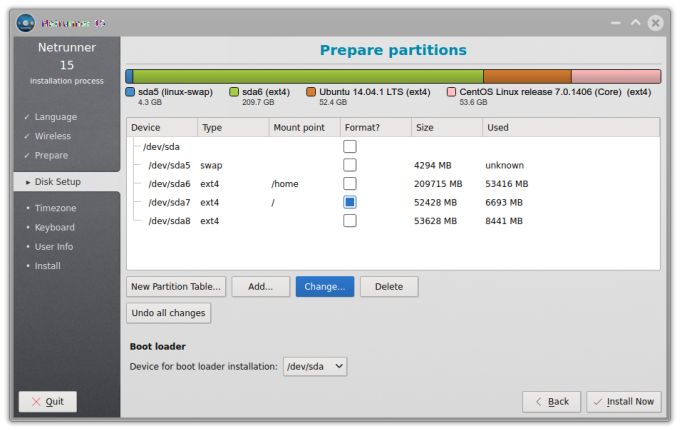Enable format checkbox for /dev/sda8
680x431 pixels.
point(350,221)
